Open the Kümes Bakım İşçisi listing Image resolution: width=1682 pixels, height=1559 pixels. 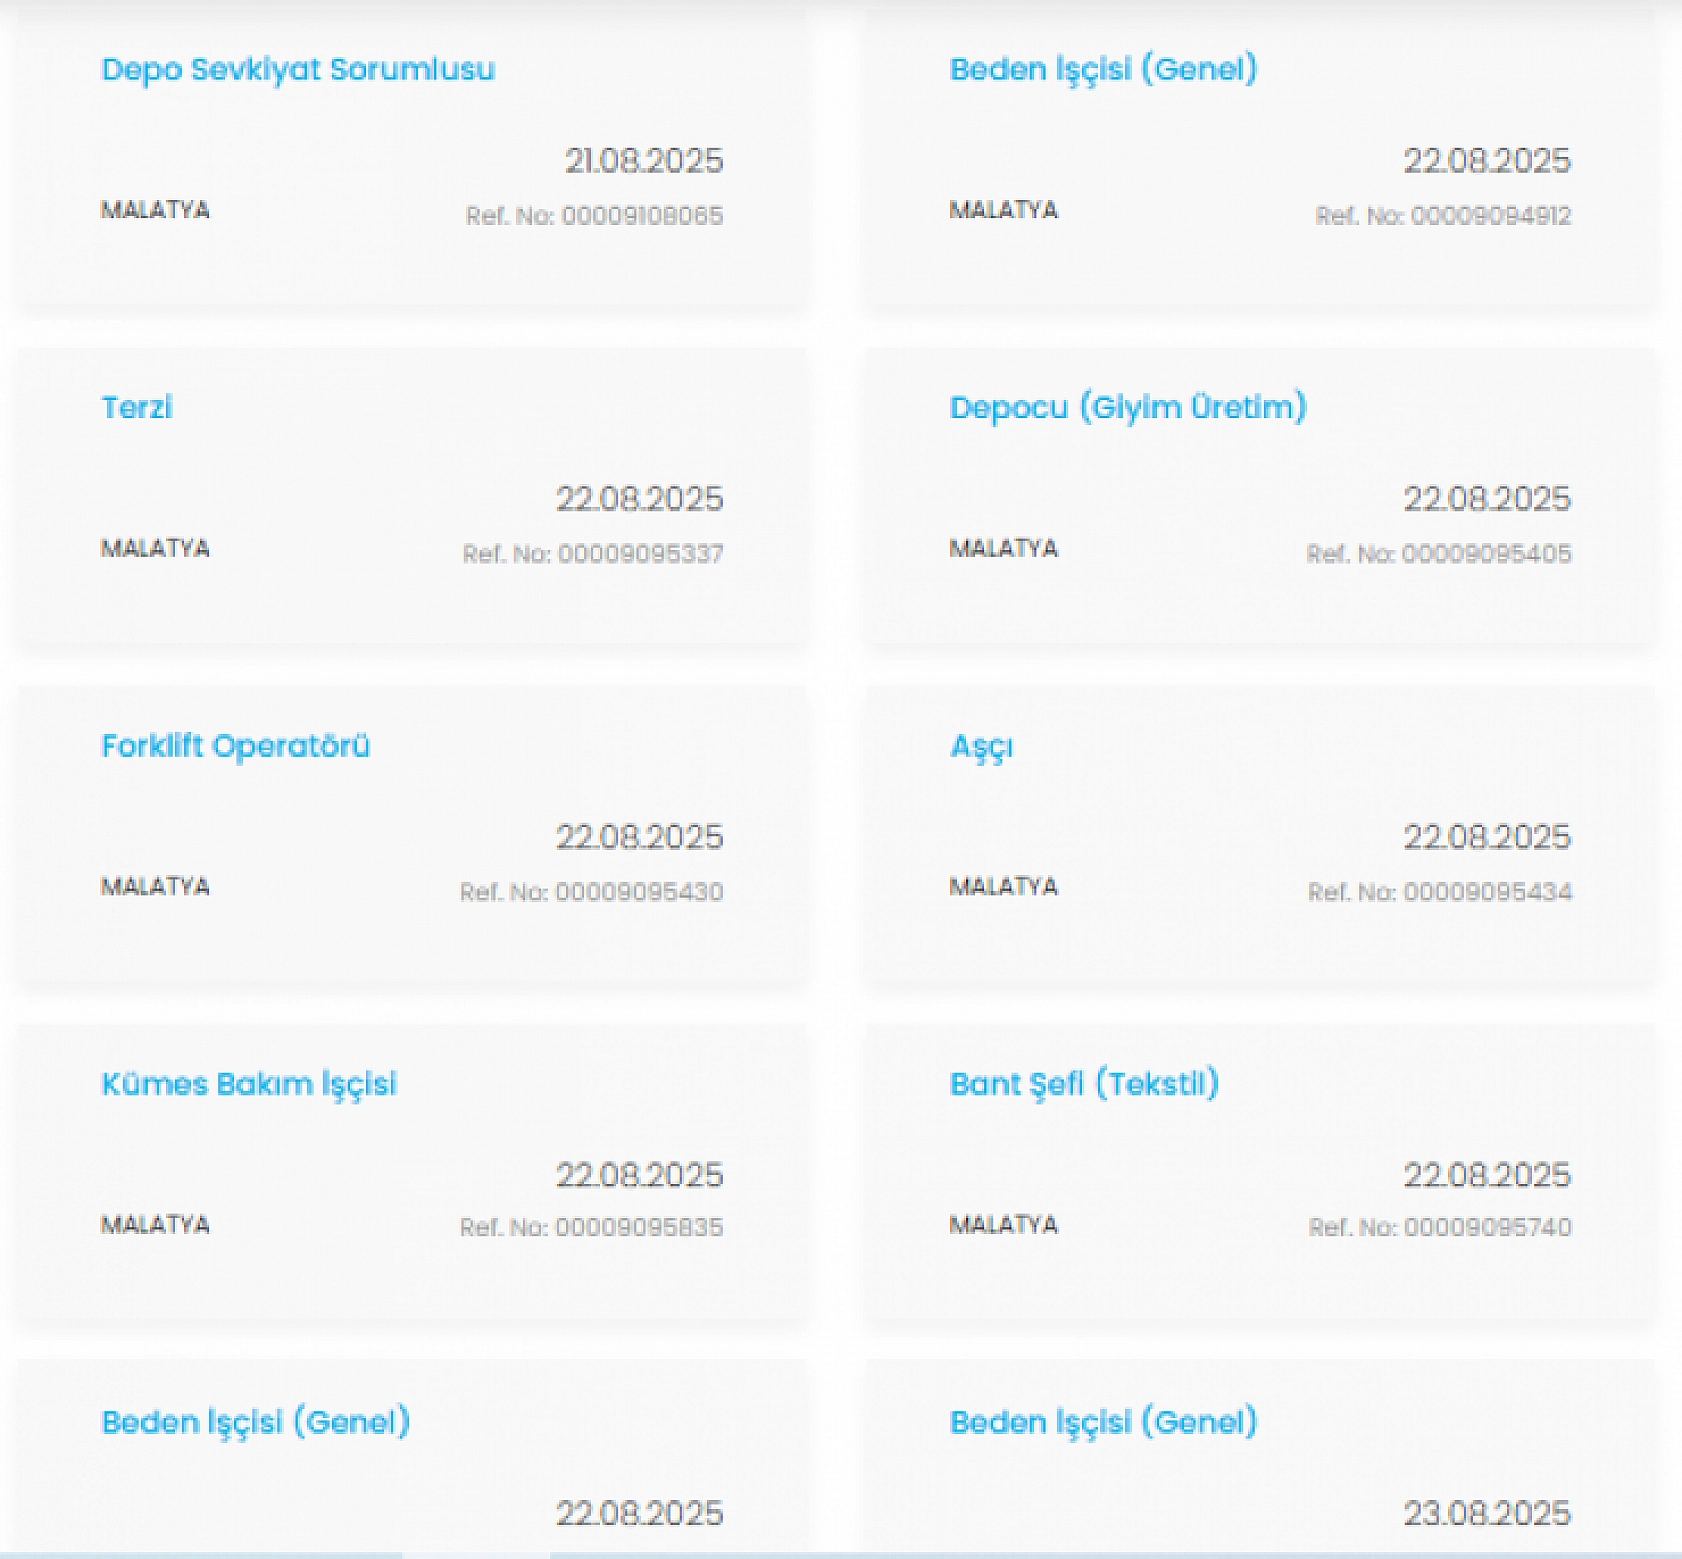click(249, 1084)
